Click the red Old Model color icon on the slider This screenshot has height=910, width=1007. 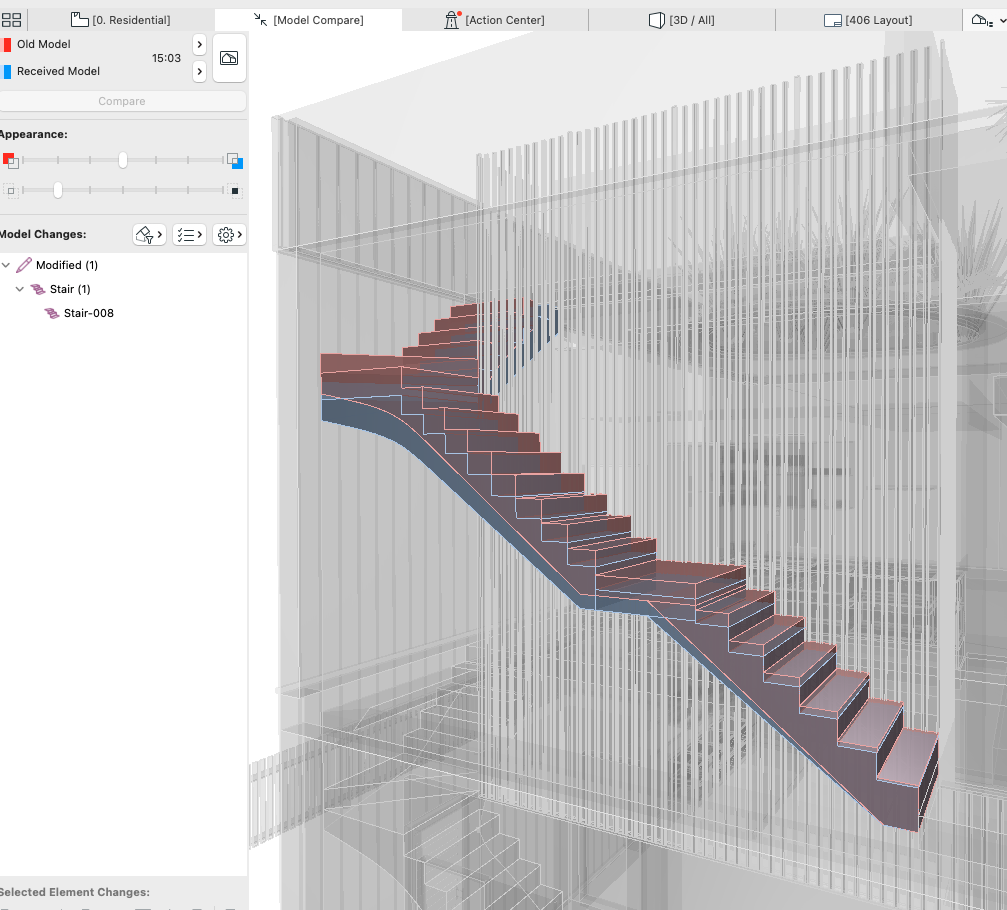(10, 160)
